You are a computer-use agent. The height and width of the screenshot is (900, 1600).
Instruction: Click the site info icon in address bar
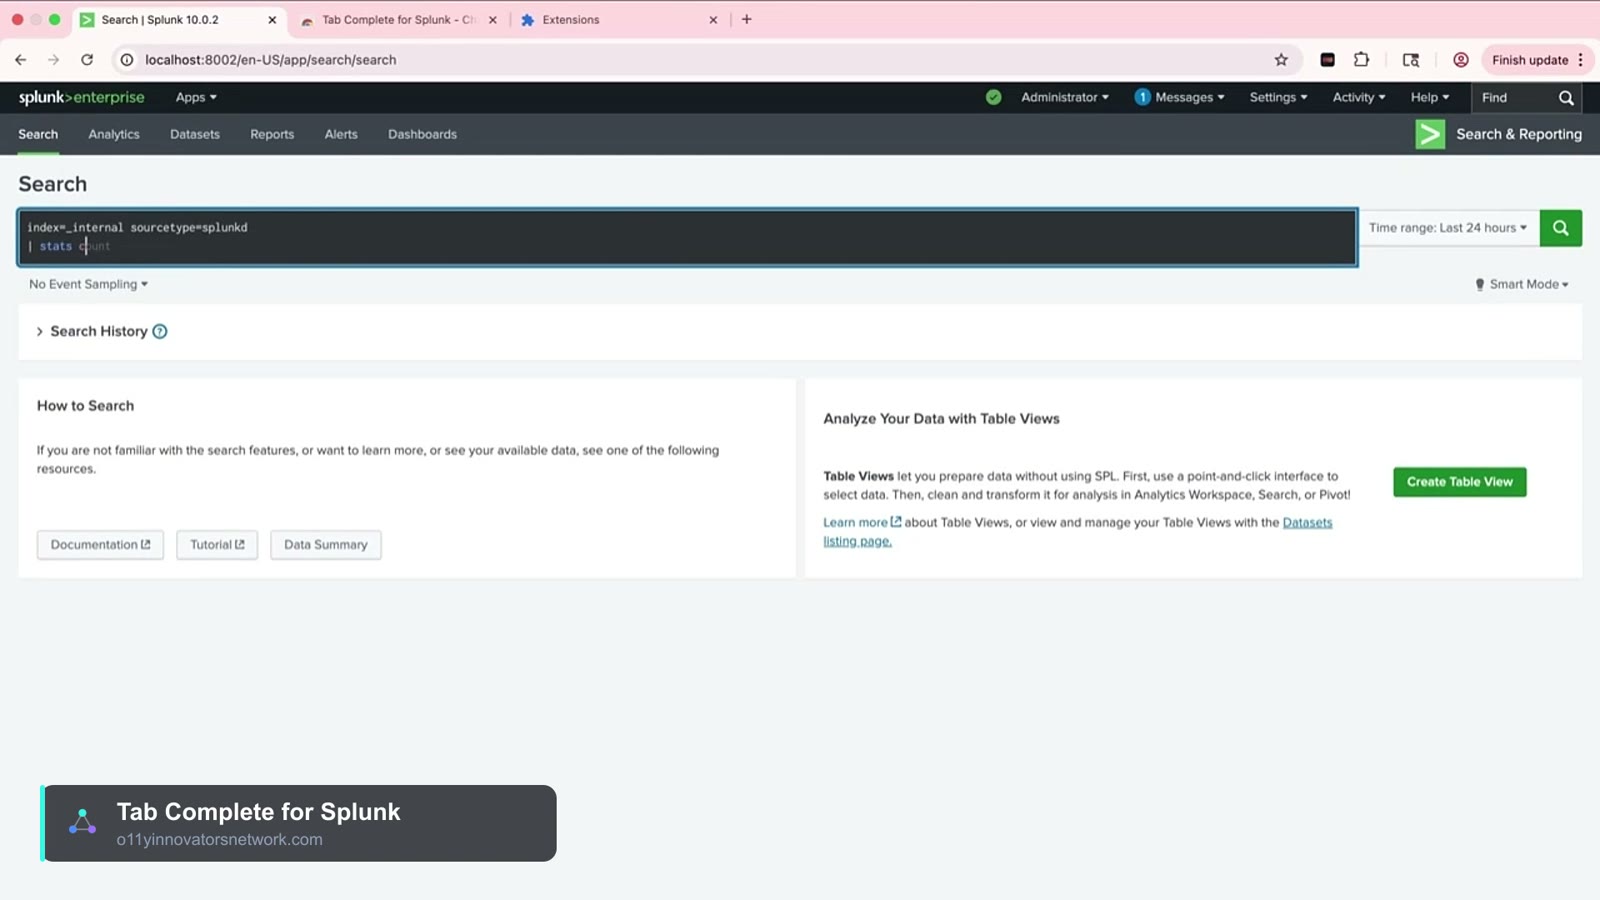pos(127,60)
